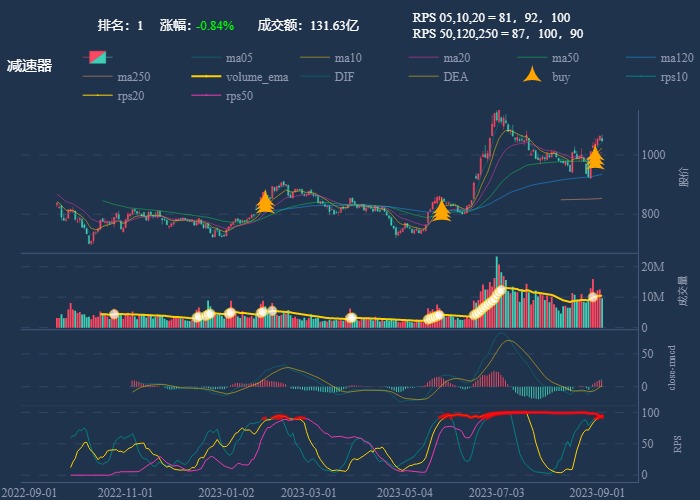This screenshot has height=500, width=700.
Task: Toggle ma120 legend item
Action: tap(642, 58)
